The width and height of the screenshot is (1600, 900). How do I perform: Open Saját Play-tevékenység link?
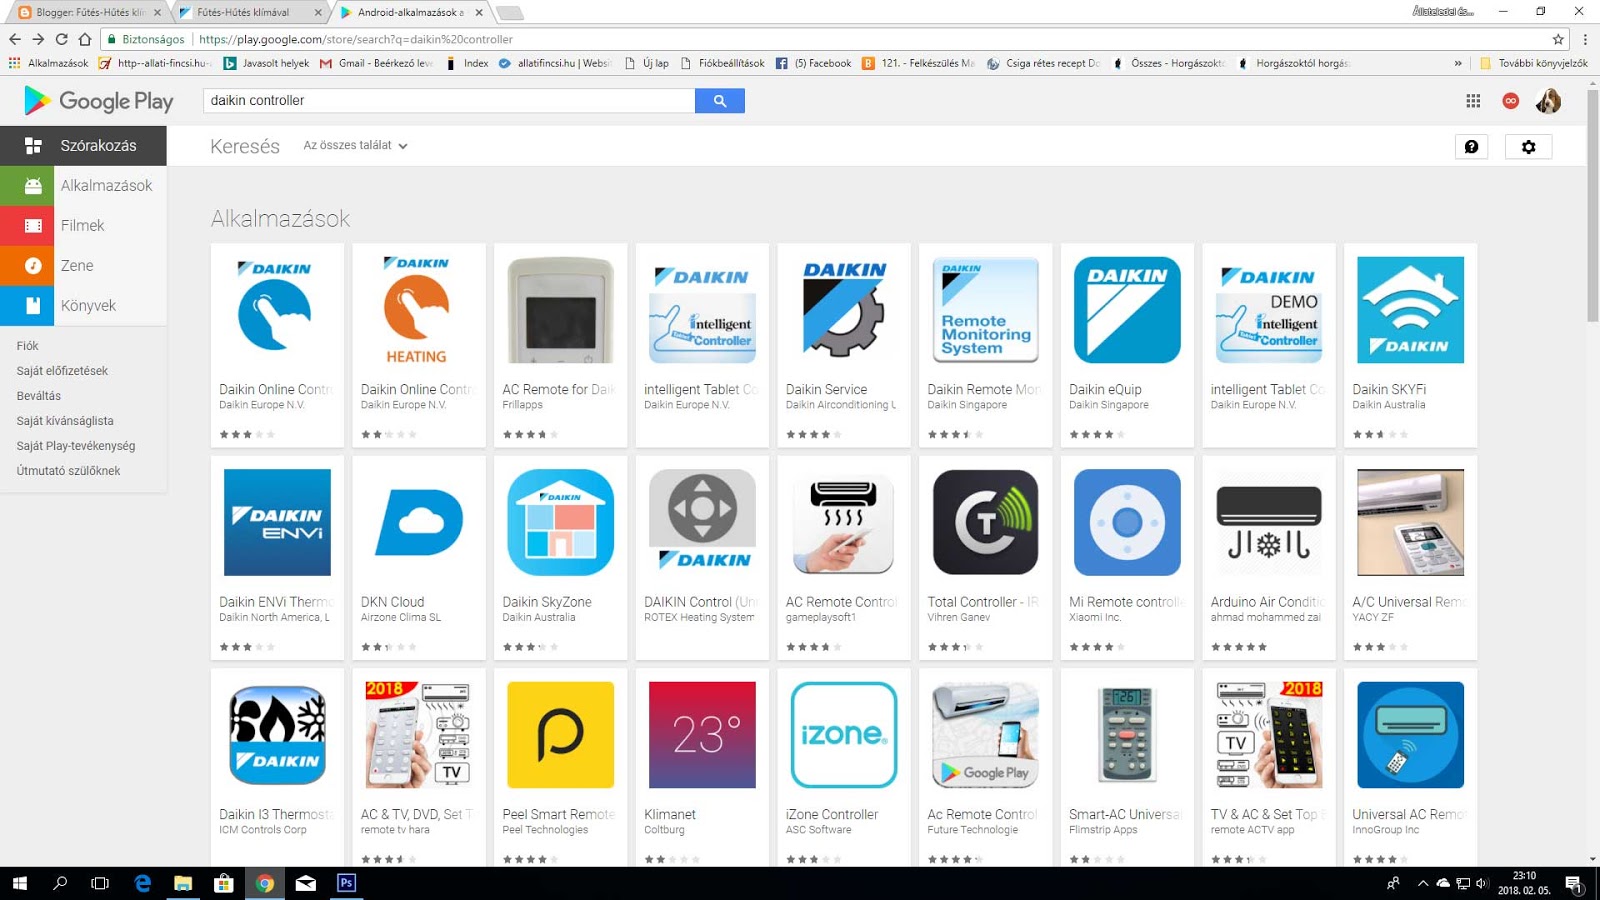point(76,446)
